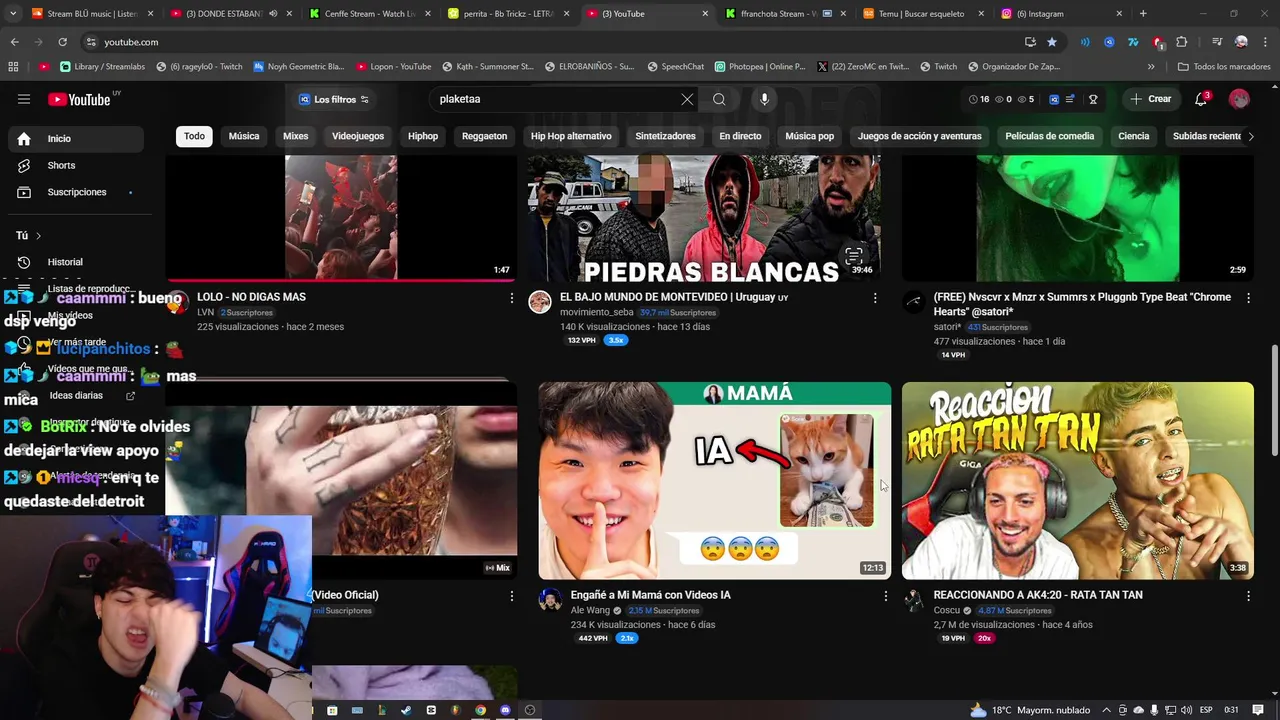
Task: Open the PIEDRAS BLANCAS video thumbnail
Action: coord(704,218)
